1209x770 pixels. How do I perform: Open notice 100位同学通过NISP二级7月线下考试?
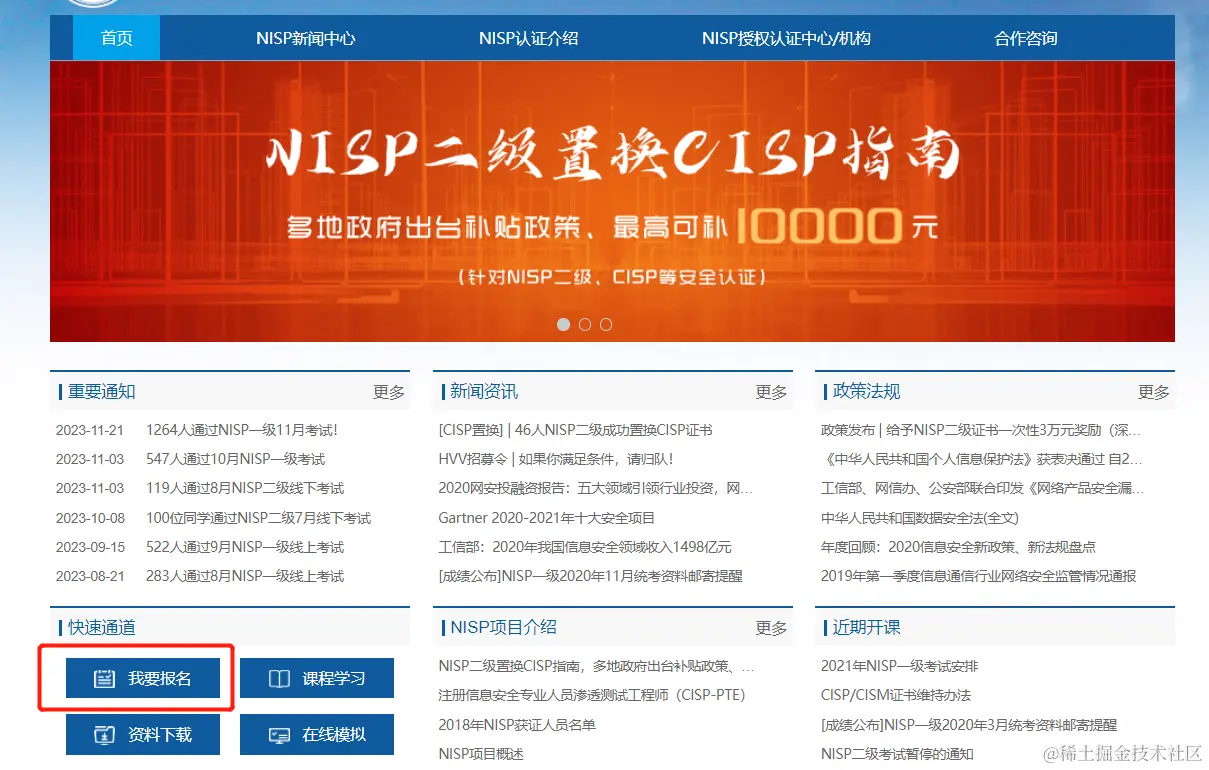258,518
